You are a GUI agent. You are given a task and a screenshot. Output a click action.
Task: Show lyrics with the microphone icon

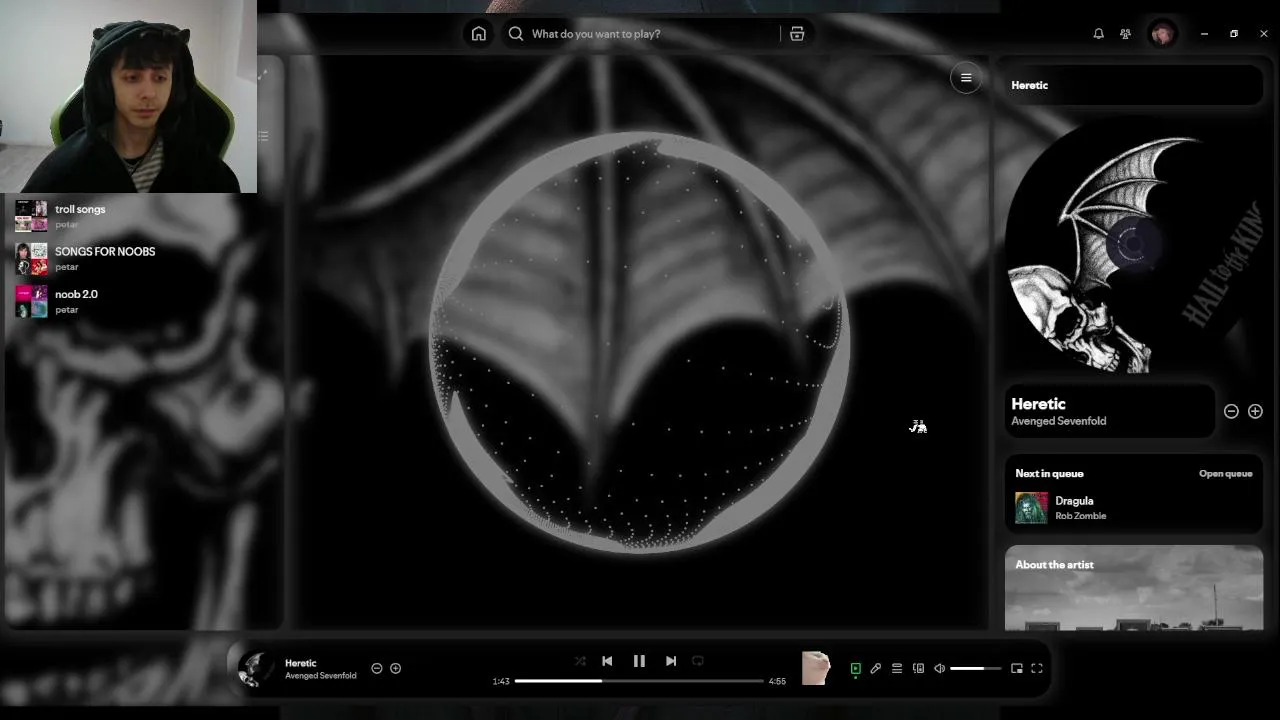coord(876,669)
